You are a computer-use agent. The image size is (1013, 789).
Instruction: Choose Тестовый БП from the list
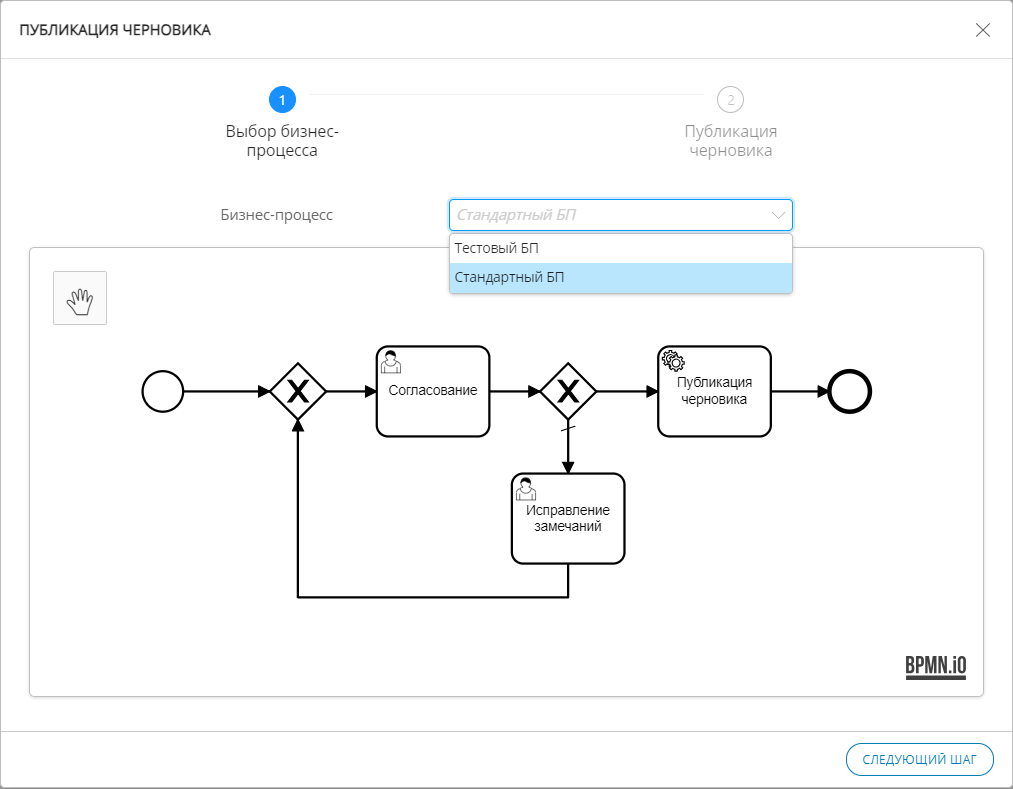coord(620,248)
